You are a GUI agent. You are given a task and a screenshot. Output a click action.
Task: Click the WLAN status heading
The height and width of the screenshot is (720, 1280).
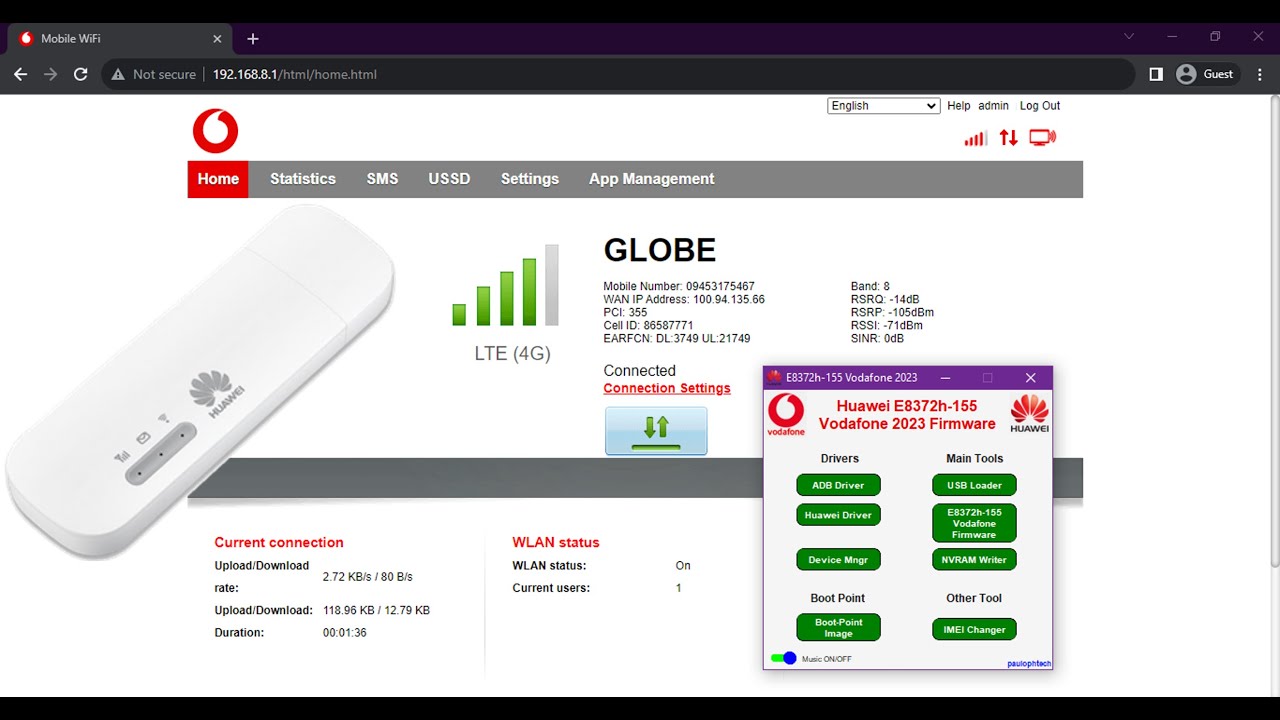(556, 542)
